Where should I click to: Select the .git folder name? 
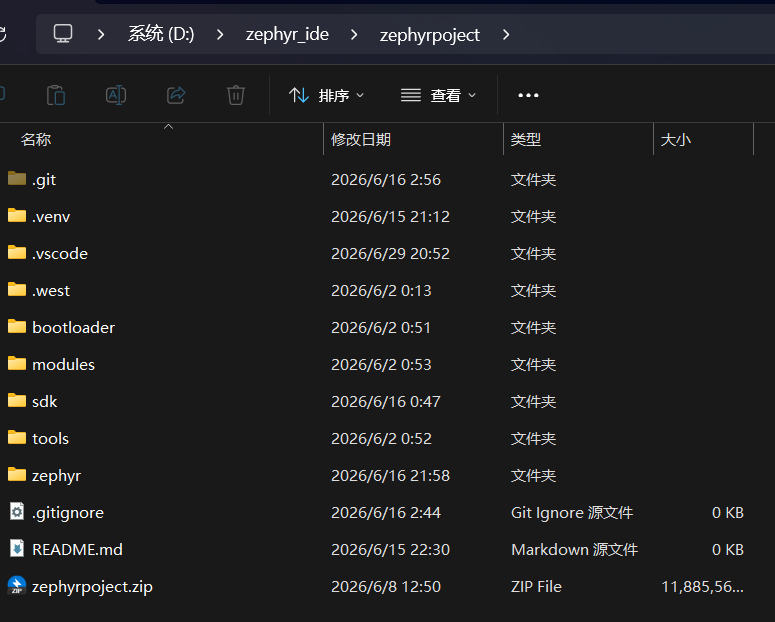pos(44,179)
